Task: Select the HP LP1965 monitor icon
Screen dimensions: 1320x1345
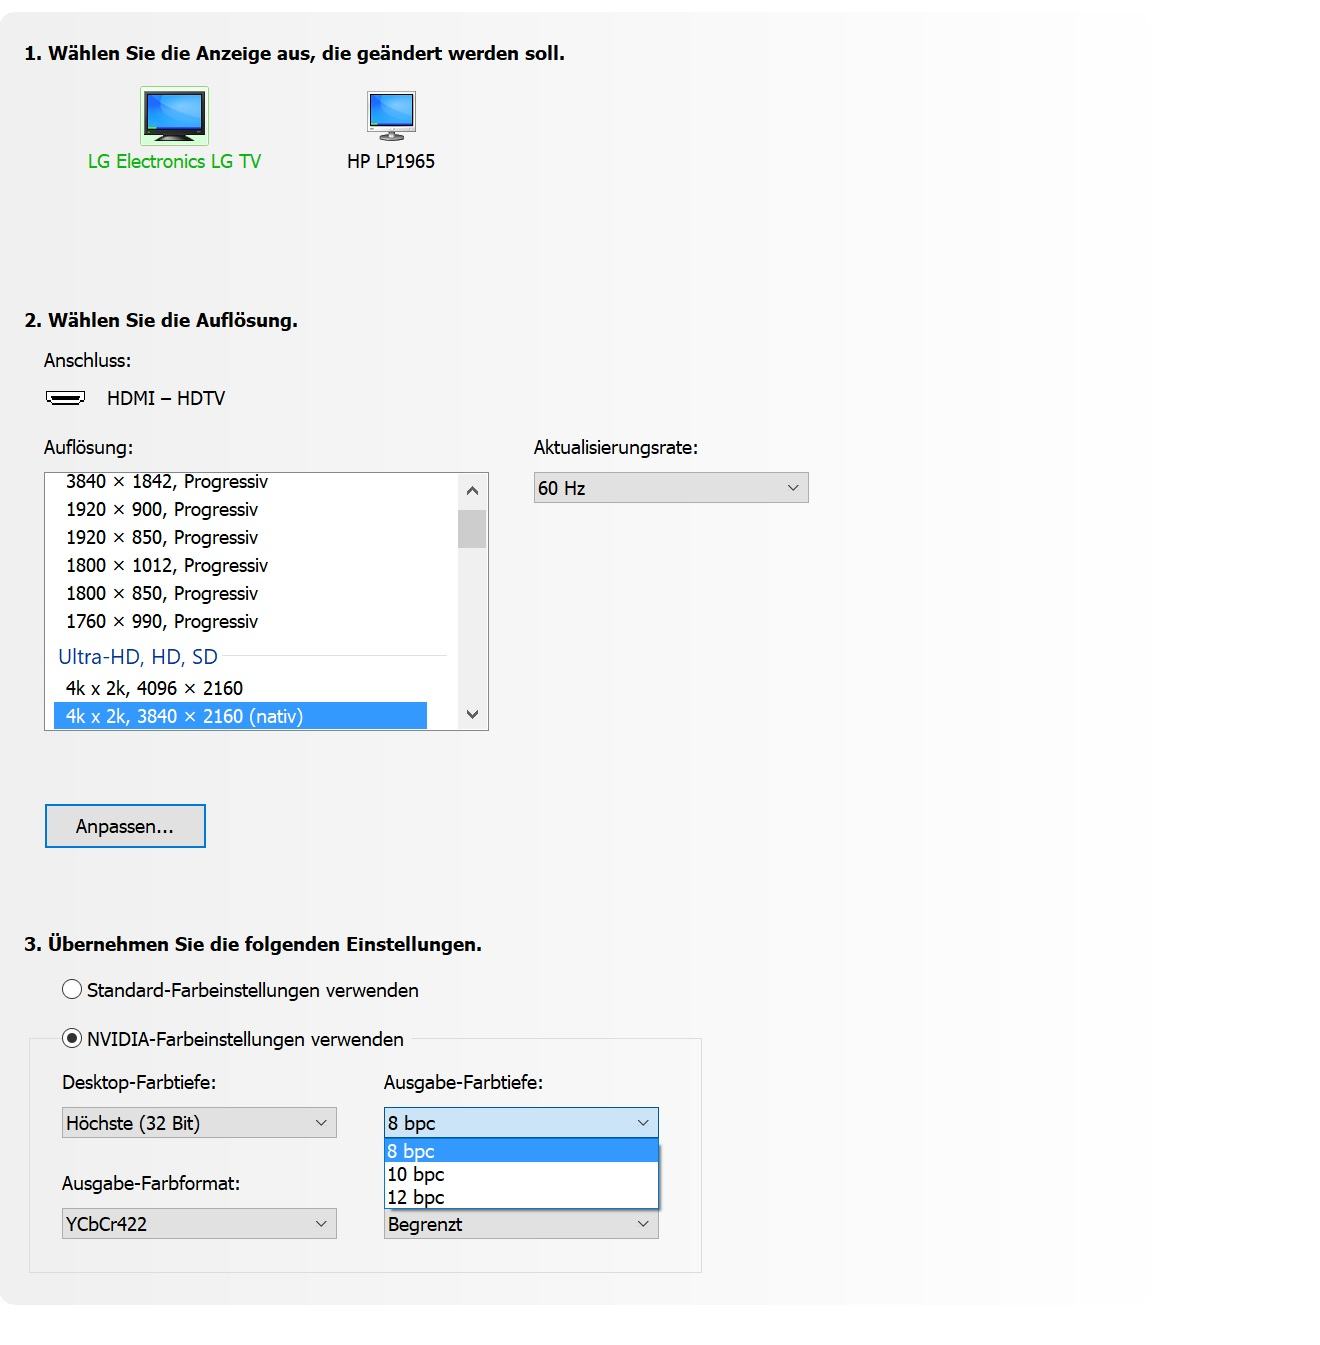Action: click(x=391, y=116)
